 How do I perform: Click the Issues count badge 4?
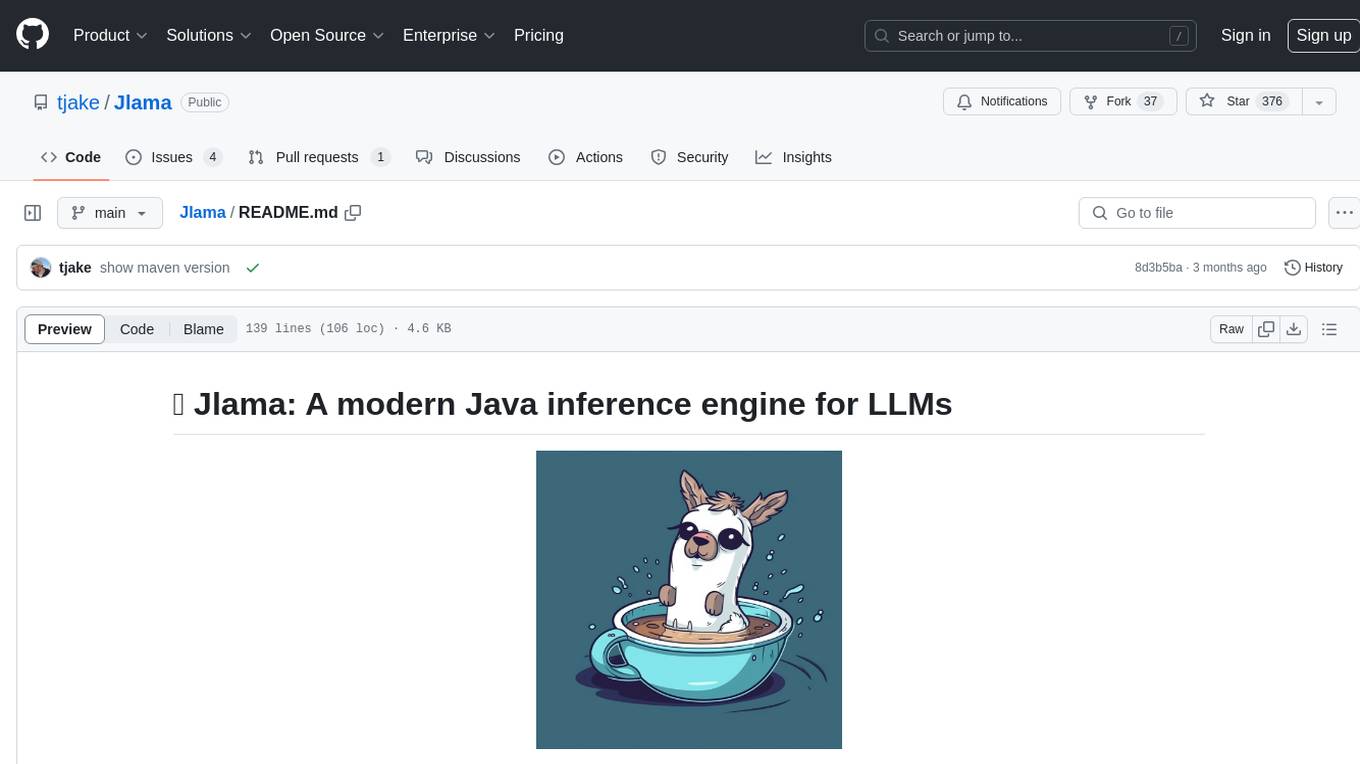[x=212, y=157]
